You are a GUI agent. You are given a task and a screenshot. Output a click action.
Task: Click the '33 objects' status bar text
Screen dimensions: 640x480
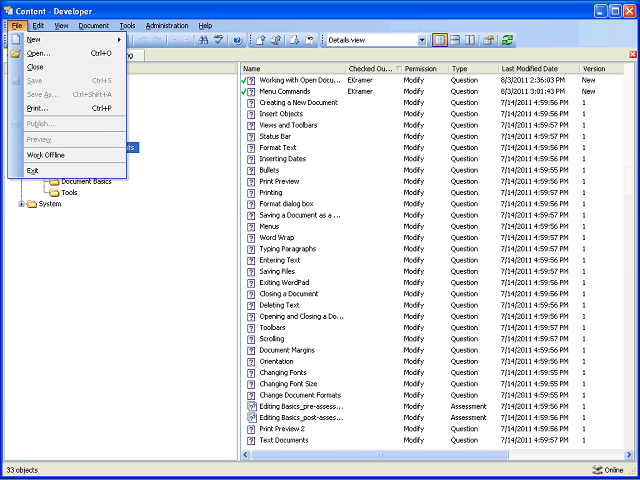click(22, 470)
